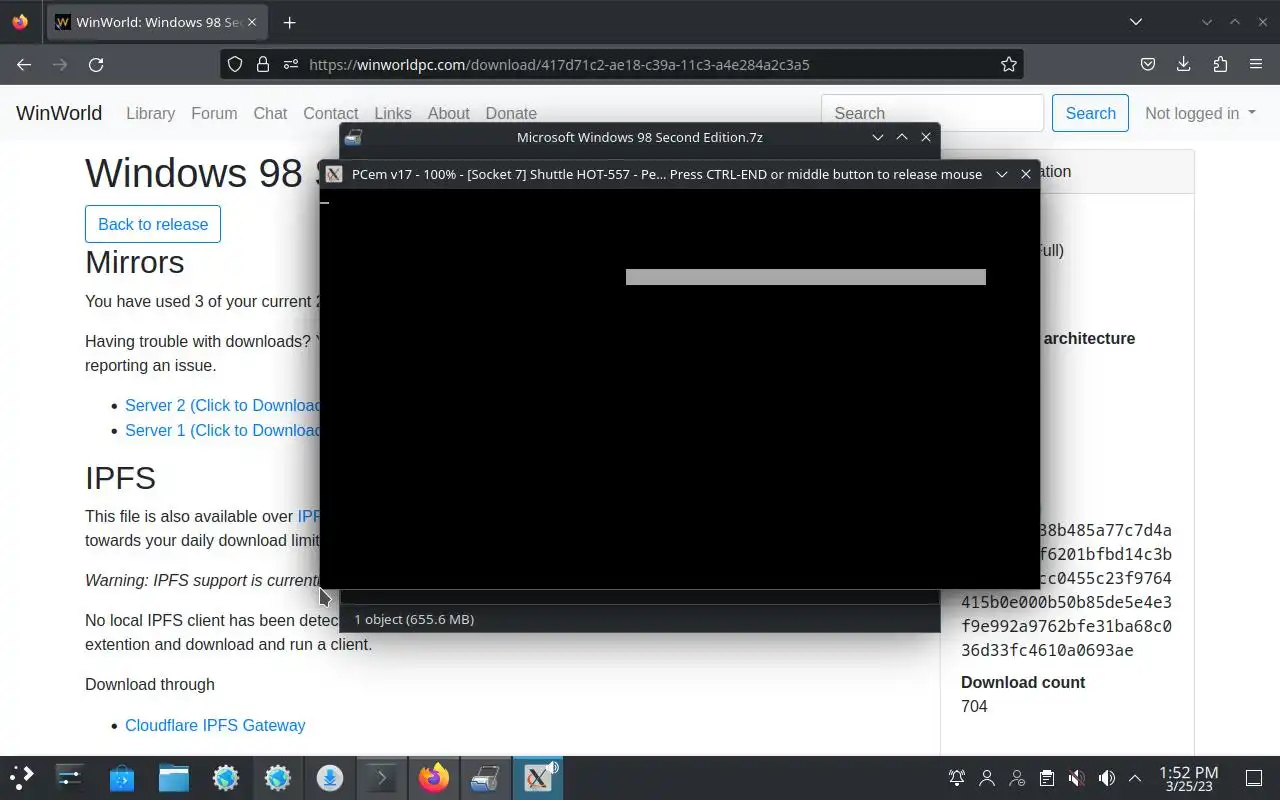Open the Konsole terminal taskbar icon

coord(382,778)
